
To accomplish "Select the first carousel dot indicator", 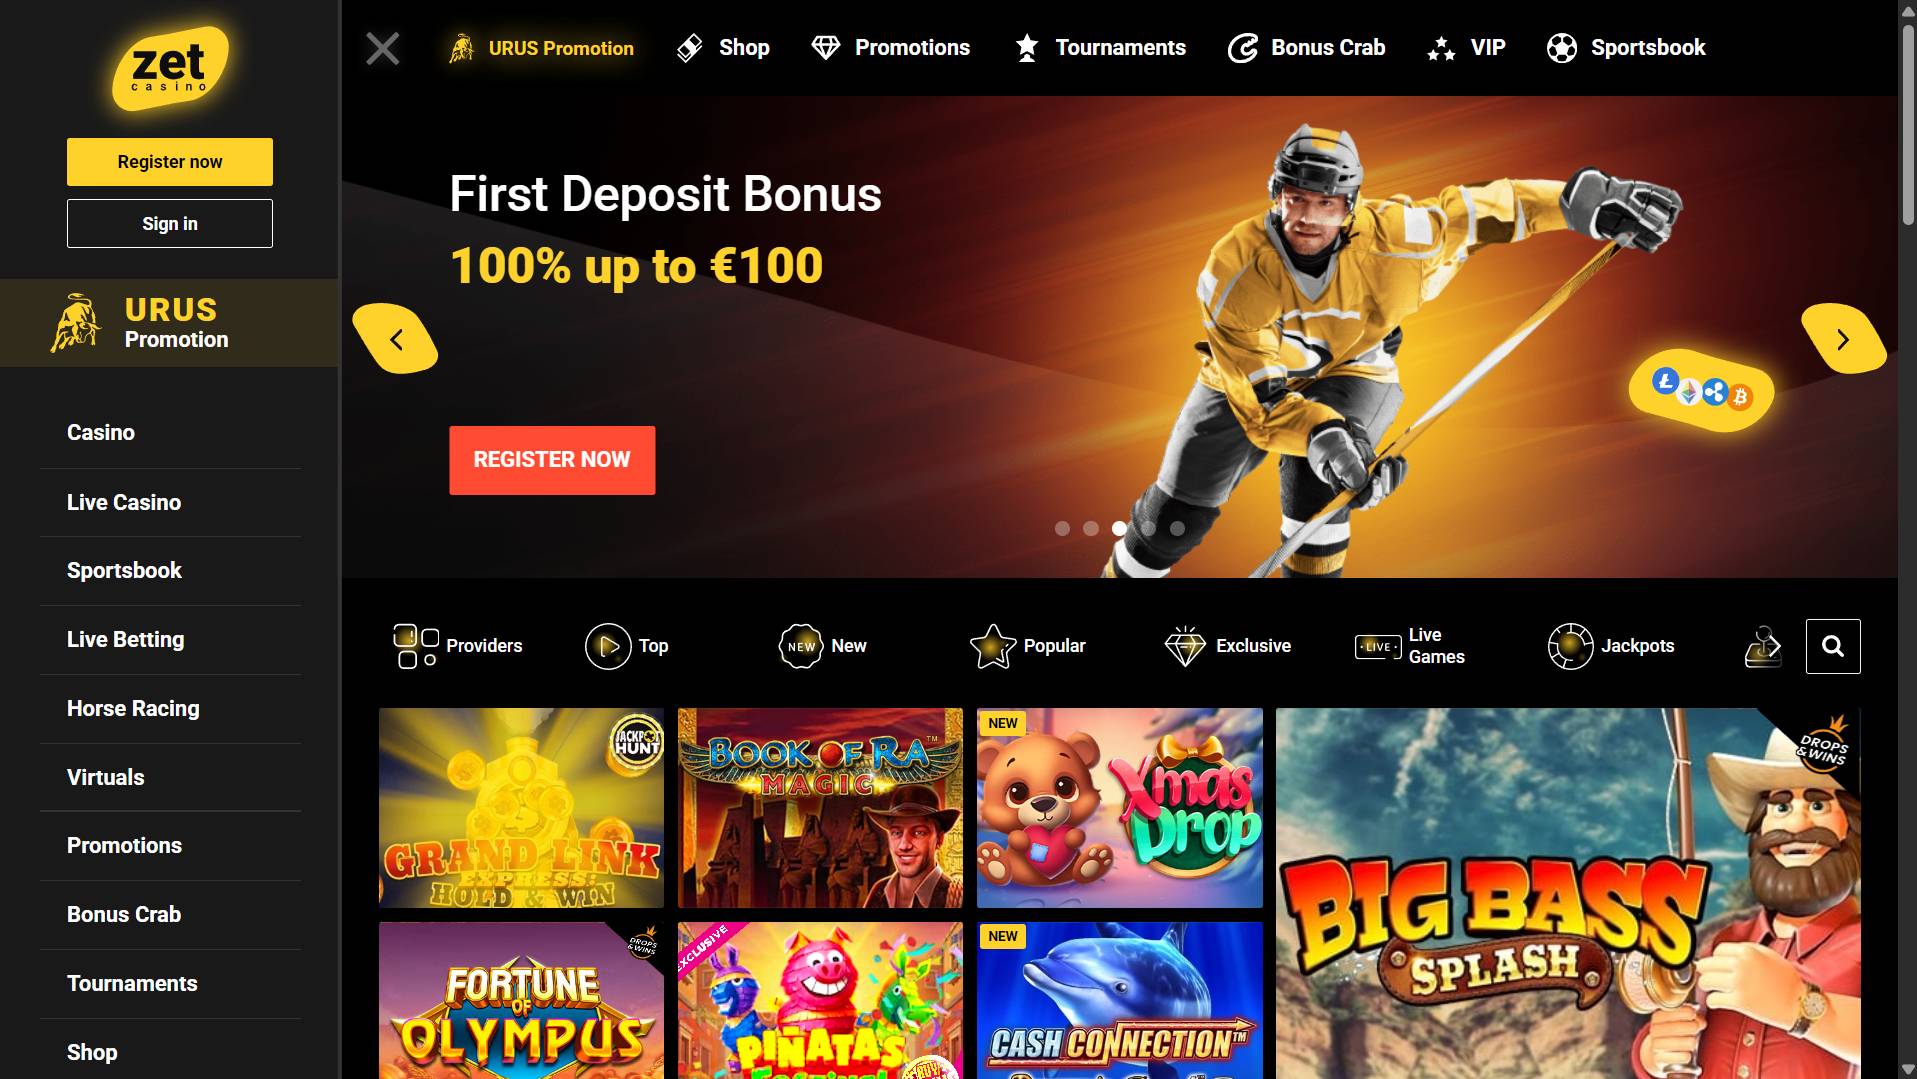I will [1062, 528].
